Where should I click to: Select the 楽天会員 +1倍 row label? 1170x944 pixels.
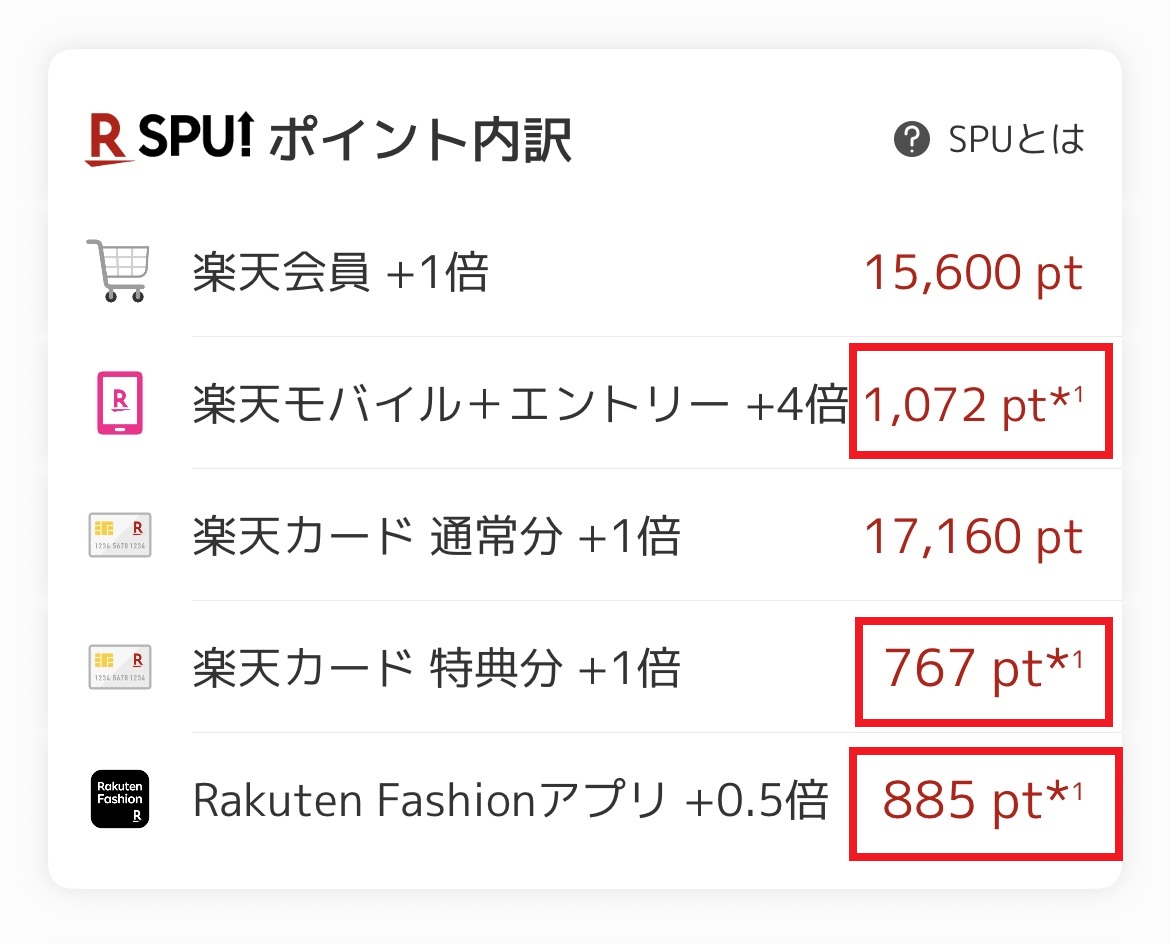click(340, 272)
